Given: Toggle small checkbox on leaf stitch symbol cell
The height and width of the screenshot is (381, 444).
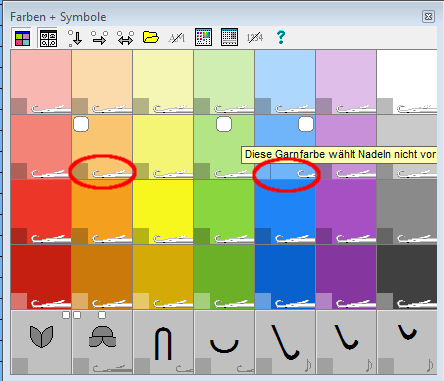Looking at the screenshot, I should 66,315.
